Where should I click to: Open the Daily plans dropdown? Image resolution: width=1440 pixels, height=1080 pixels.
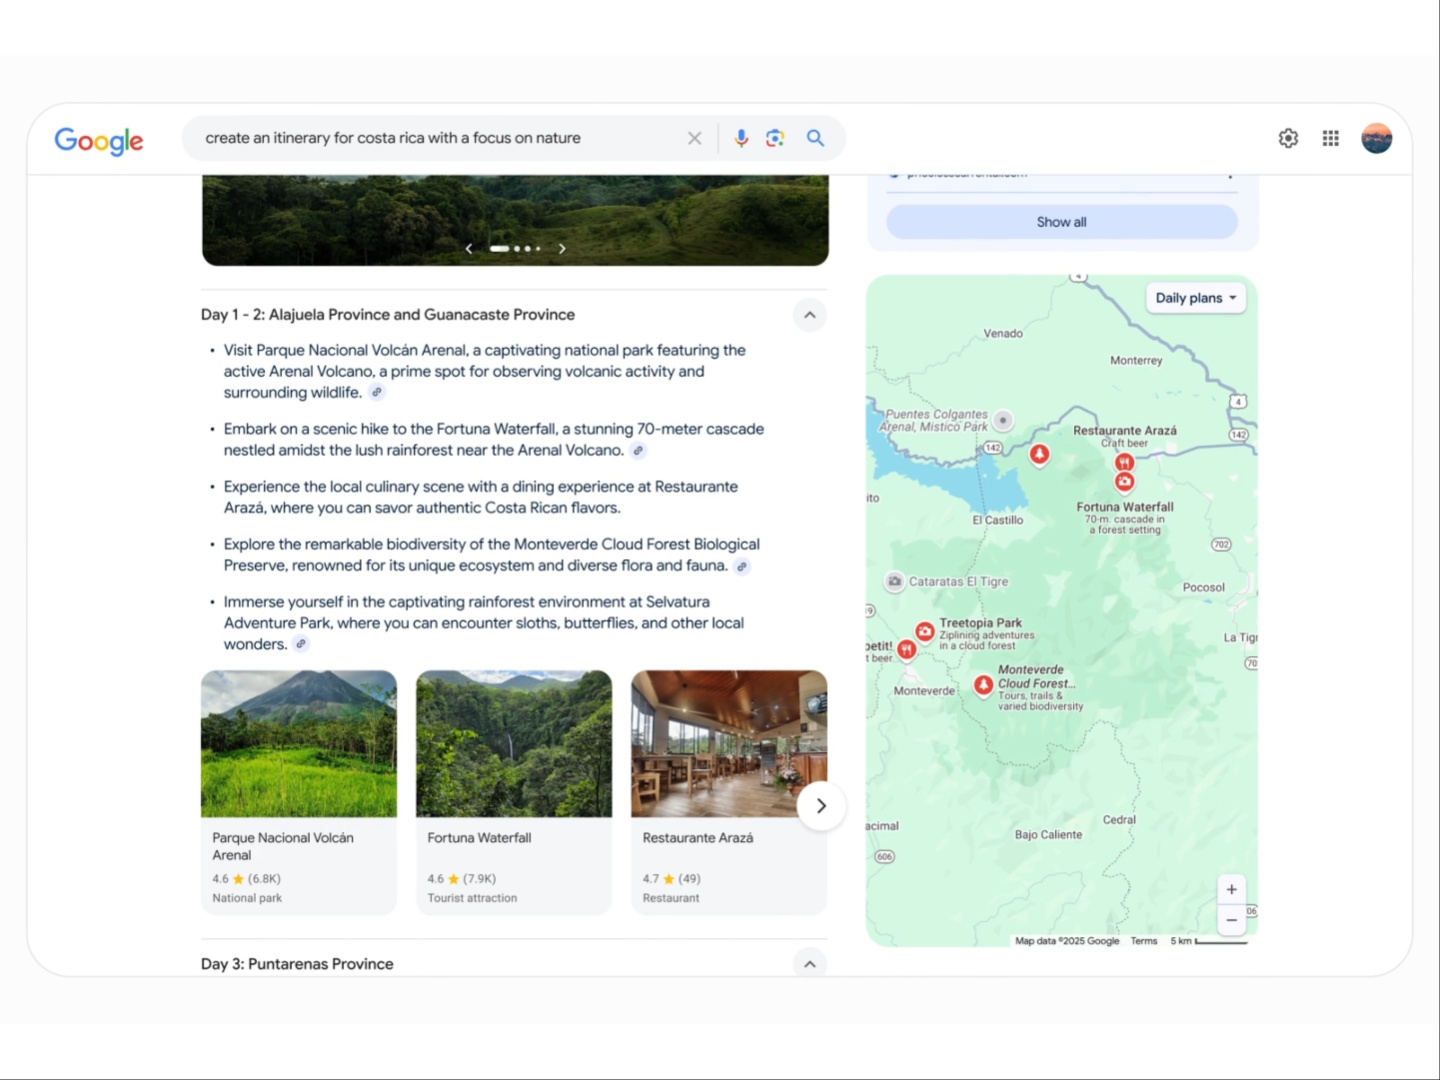click(x=1195, y=298)
